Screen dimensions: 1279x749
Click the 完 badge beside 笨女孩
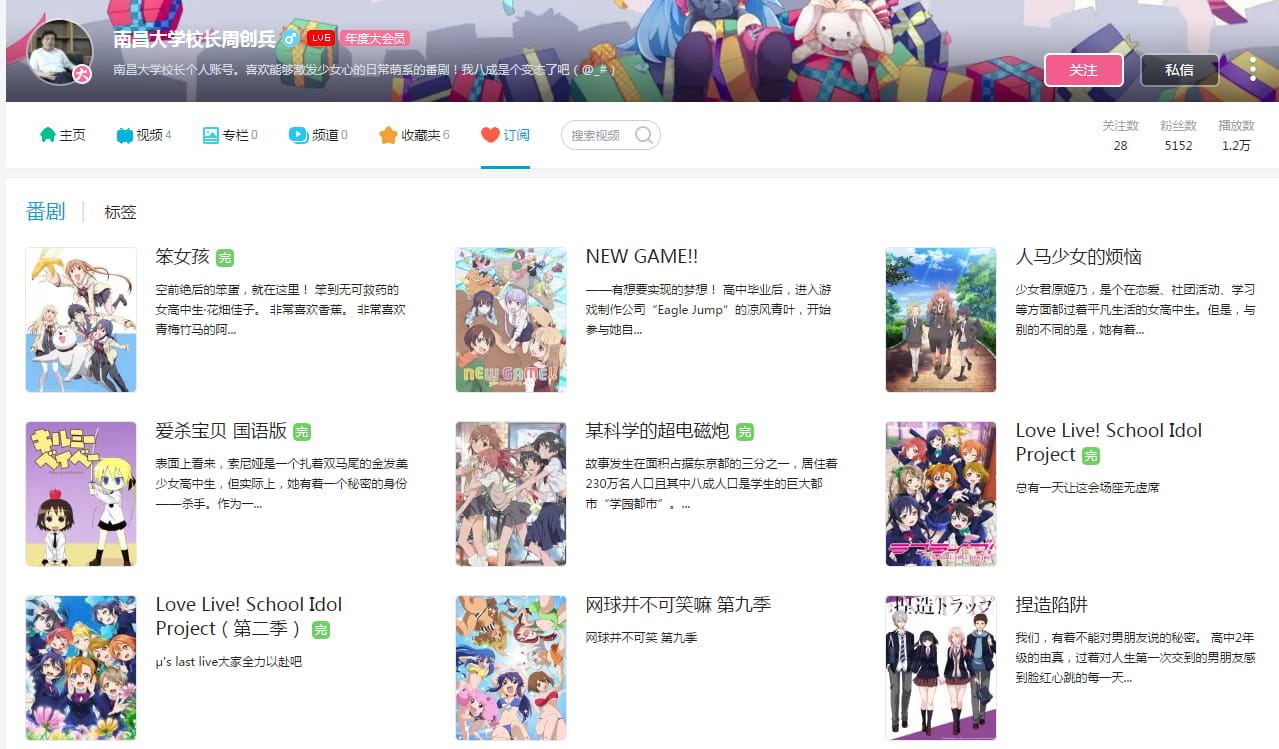point(225,258)
